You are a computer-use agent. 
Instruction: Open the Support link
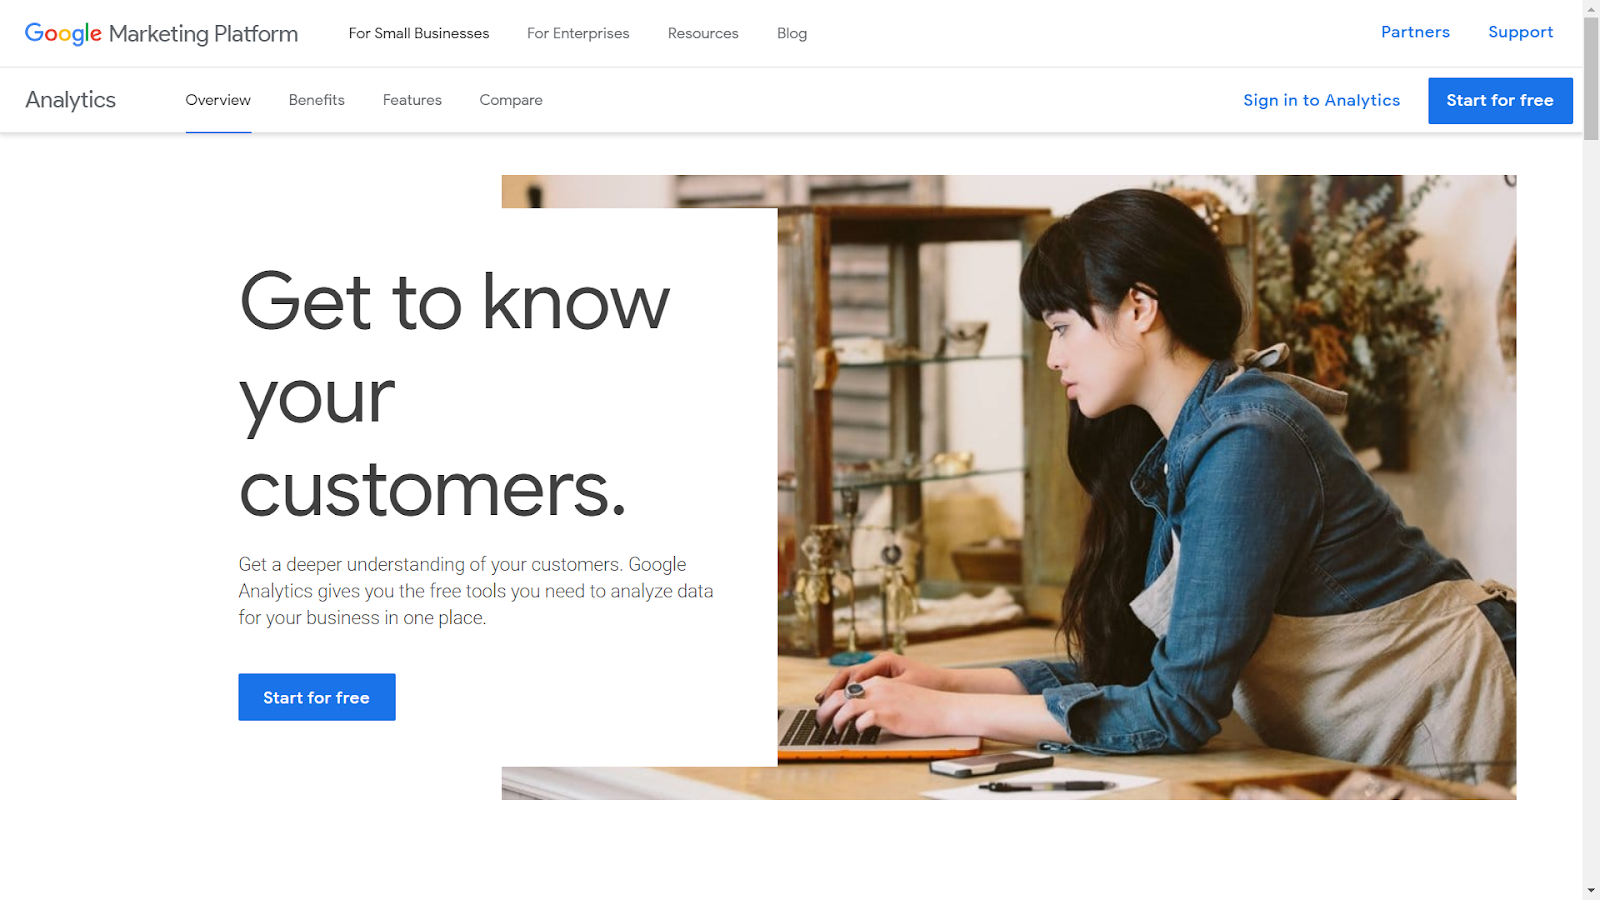point(1520,32)
